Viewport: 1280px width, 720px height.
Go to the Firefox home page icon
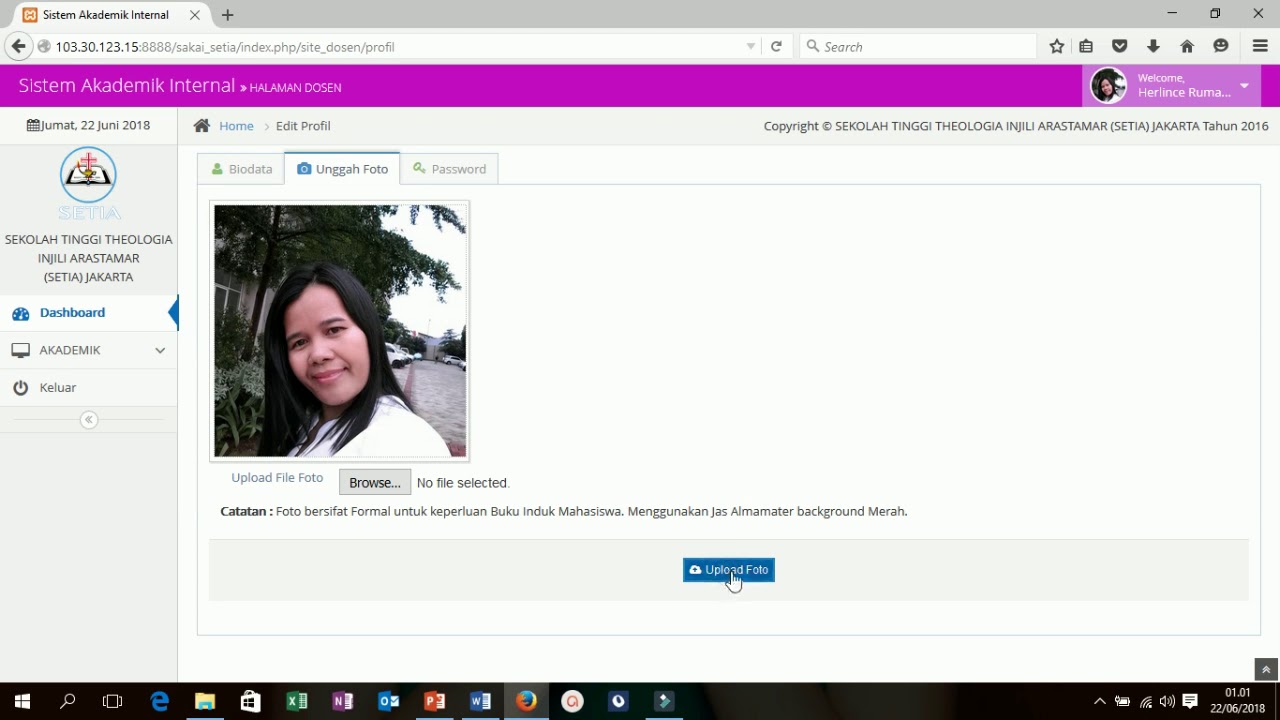click(x=1187, y=46)
